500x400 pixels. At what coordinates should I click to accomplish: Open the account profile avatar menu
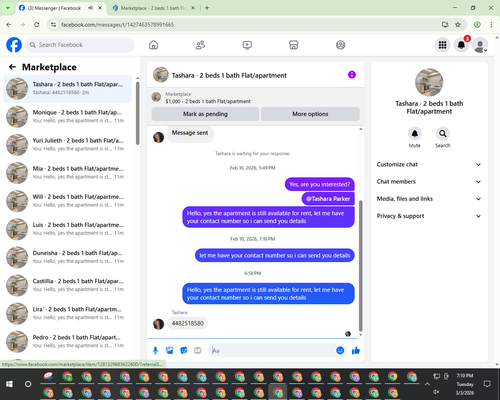480,46
